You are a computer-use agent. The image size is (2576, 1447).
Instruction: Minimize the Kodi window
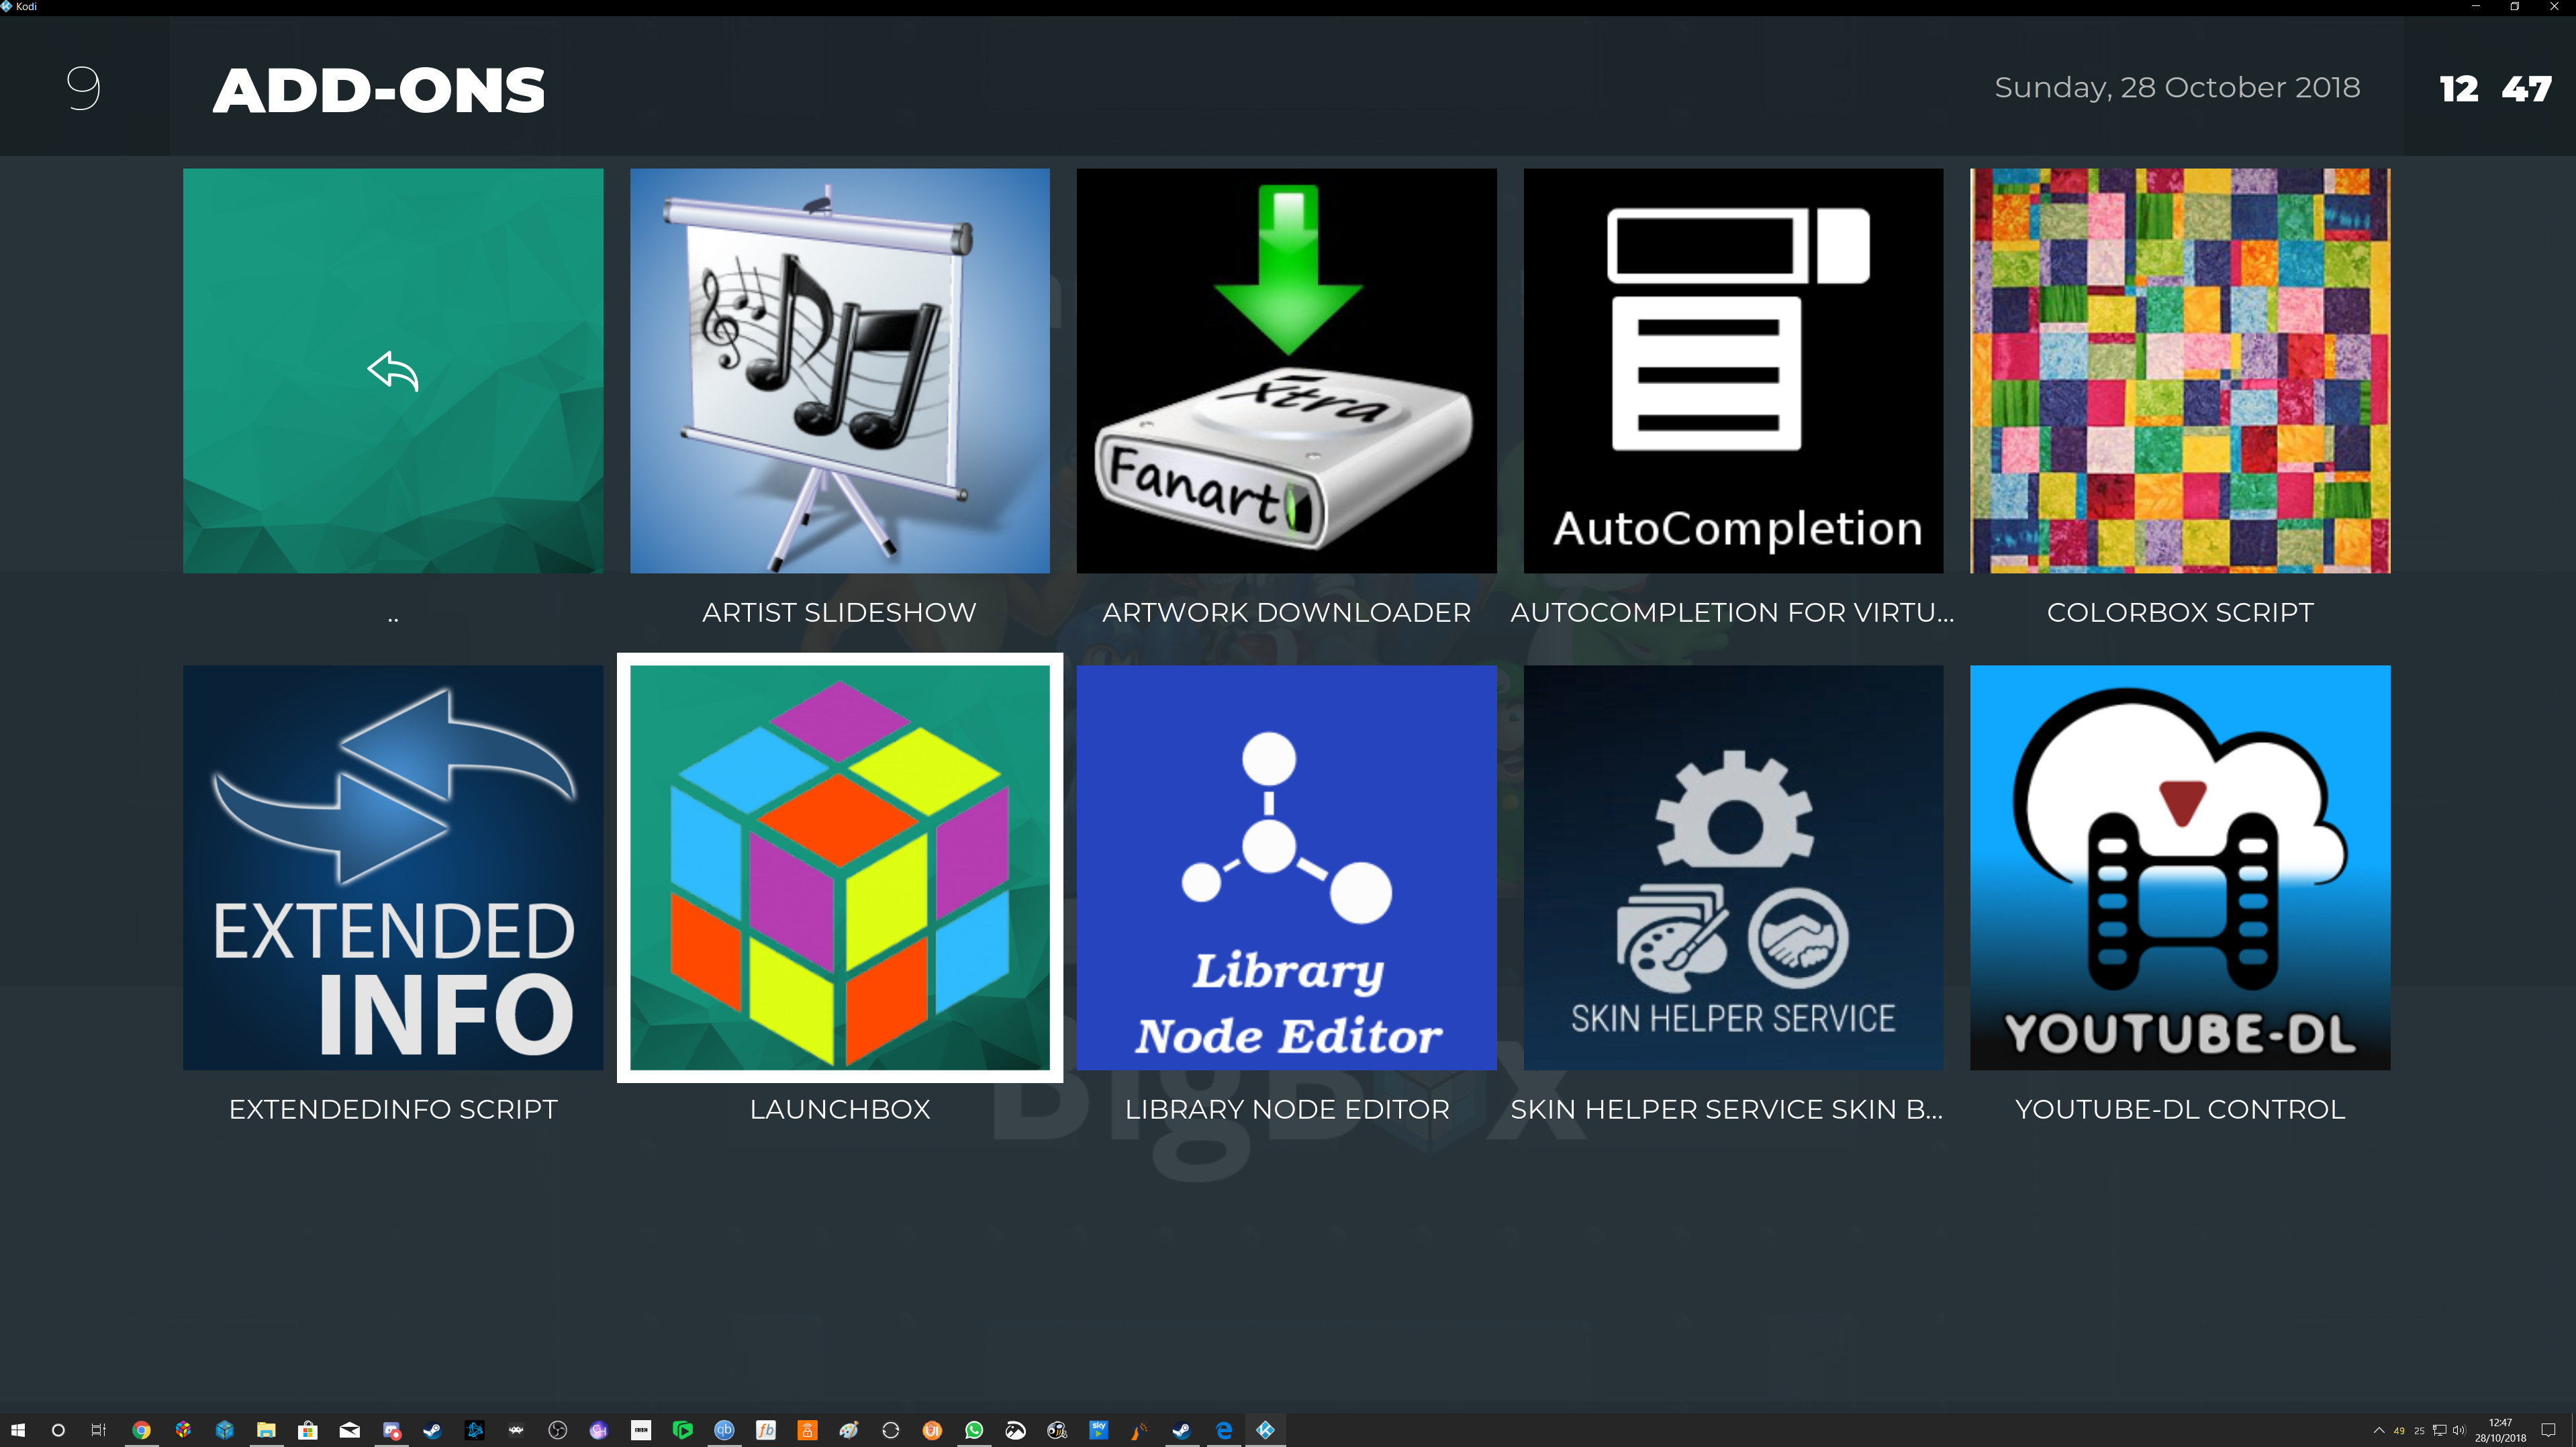[2476, 6]
